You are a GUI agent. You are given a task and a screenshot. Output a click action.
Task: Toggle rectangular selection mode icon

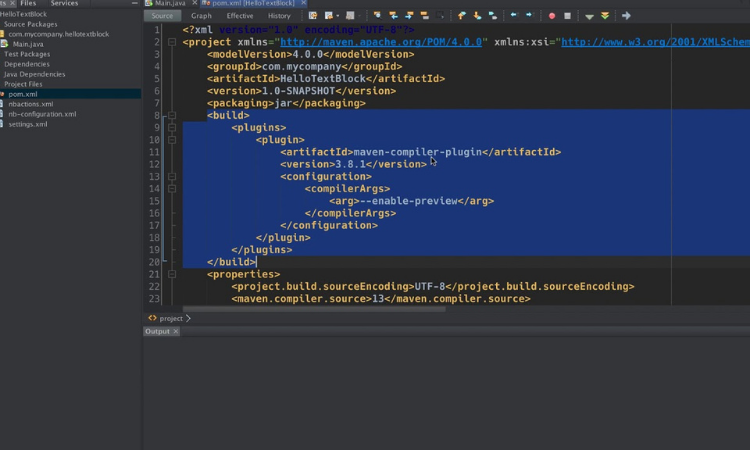pos(440,16)
